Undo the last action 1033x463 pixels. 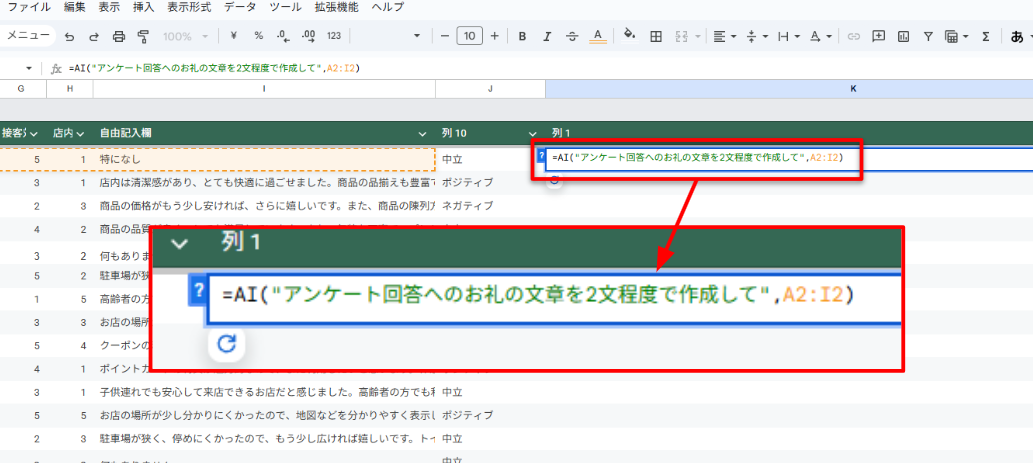tap(69, 36)
